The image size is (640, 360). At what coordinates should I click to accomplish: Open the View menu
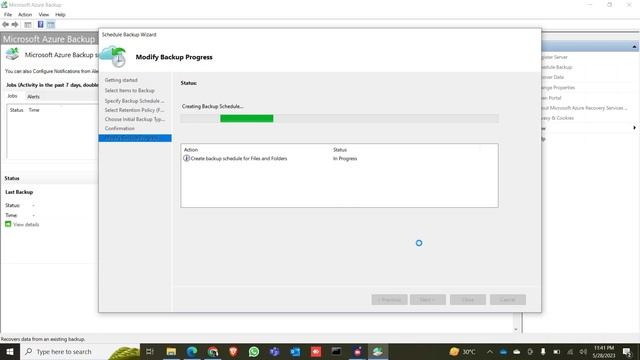(x=44, y=14)
